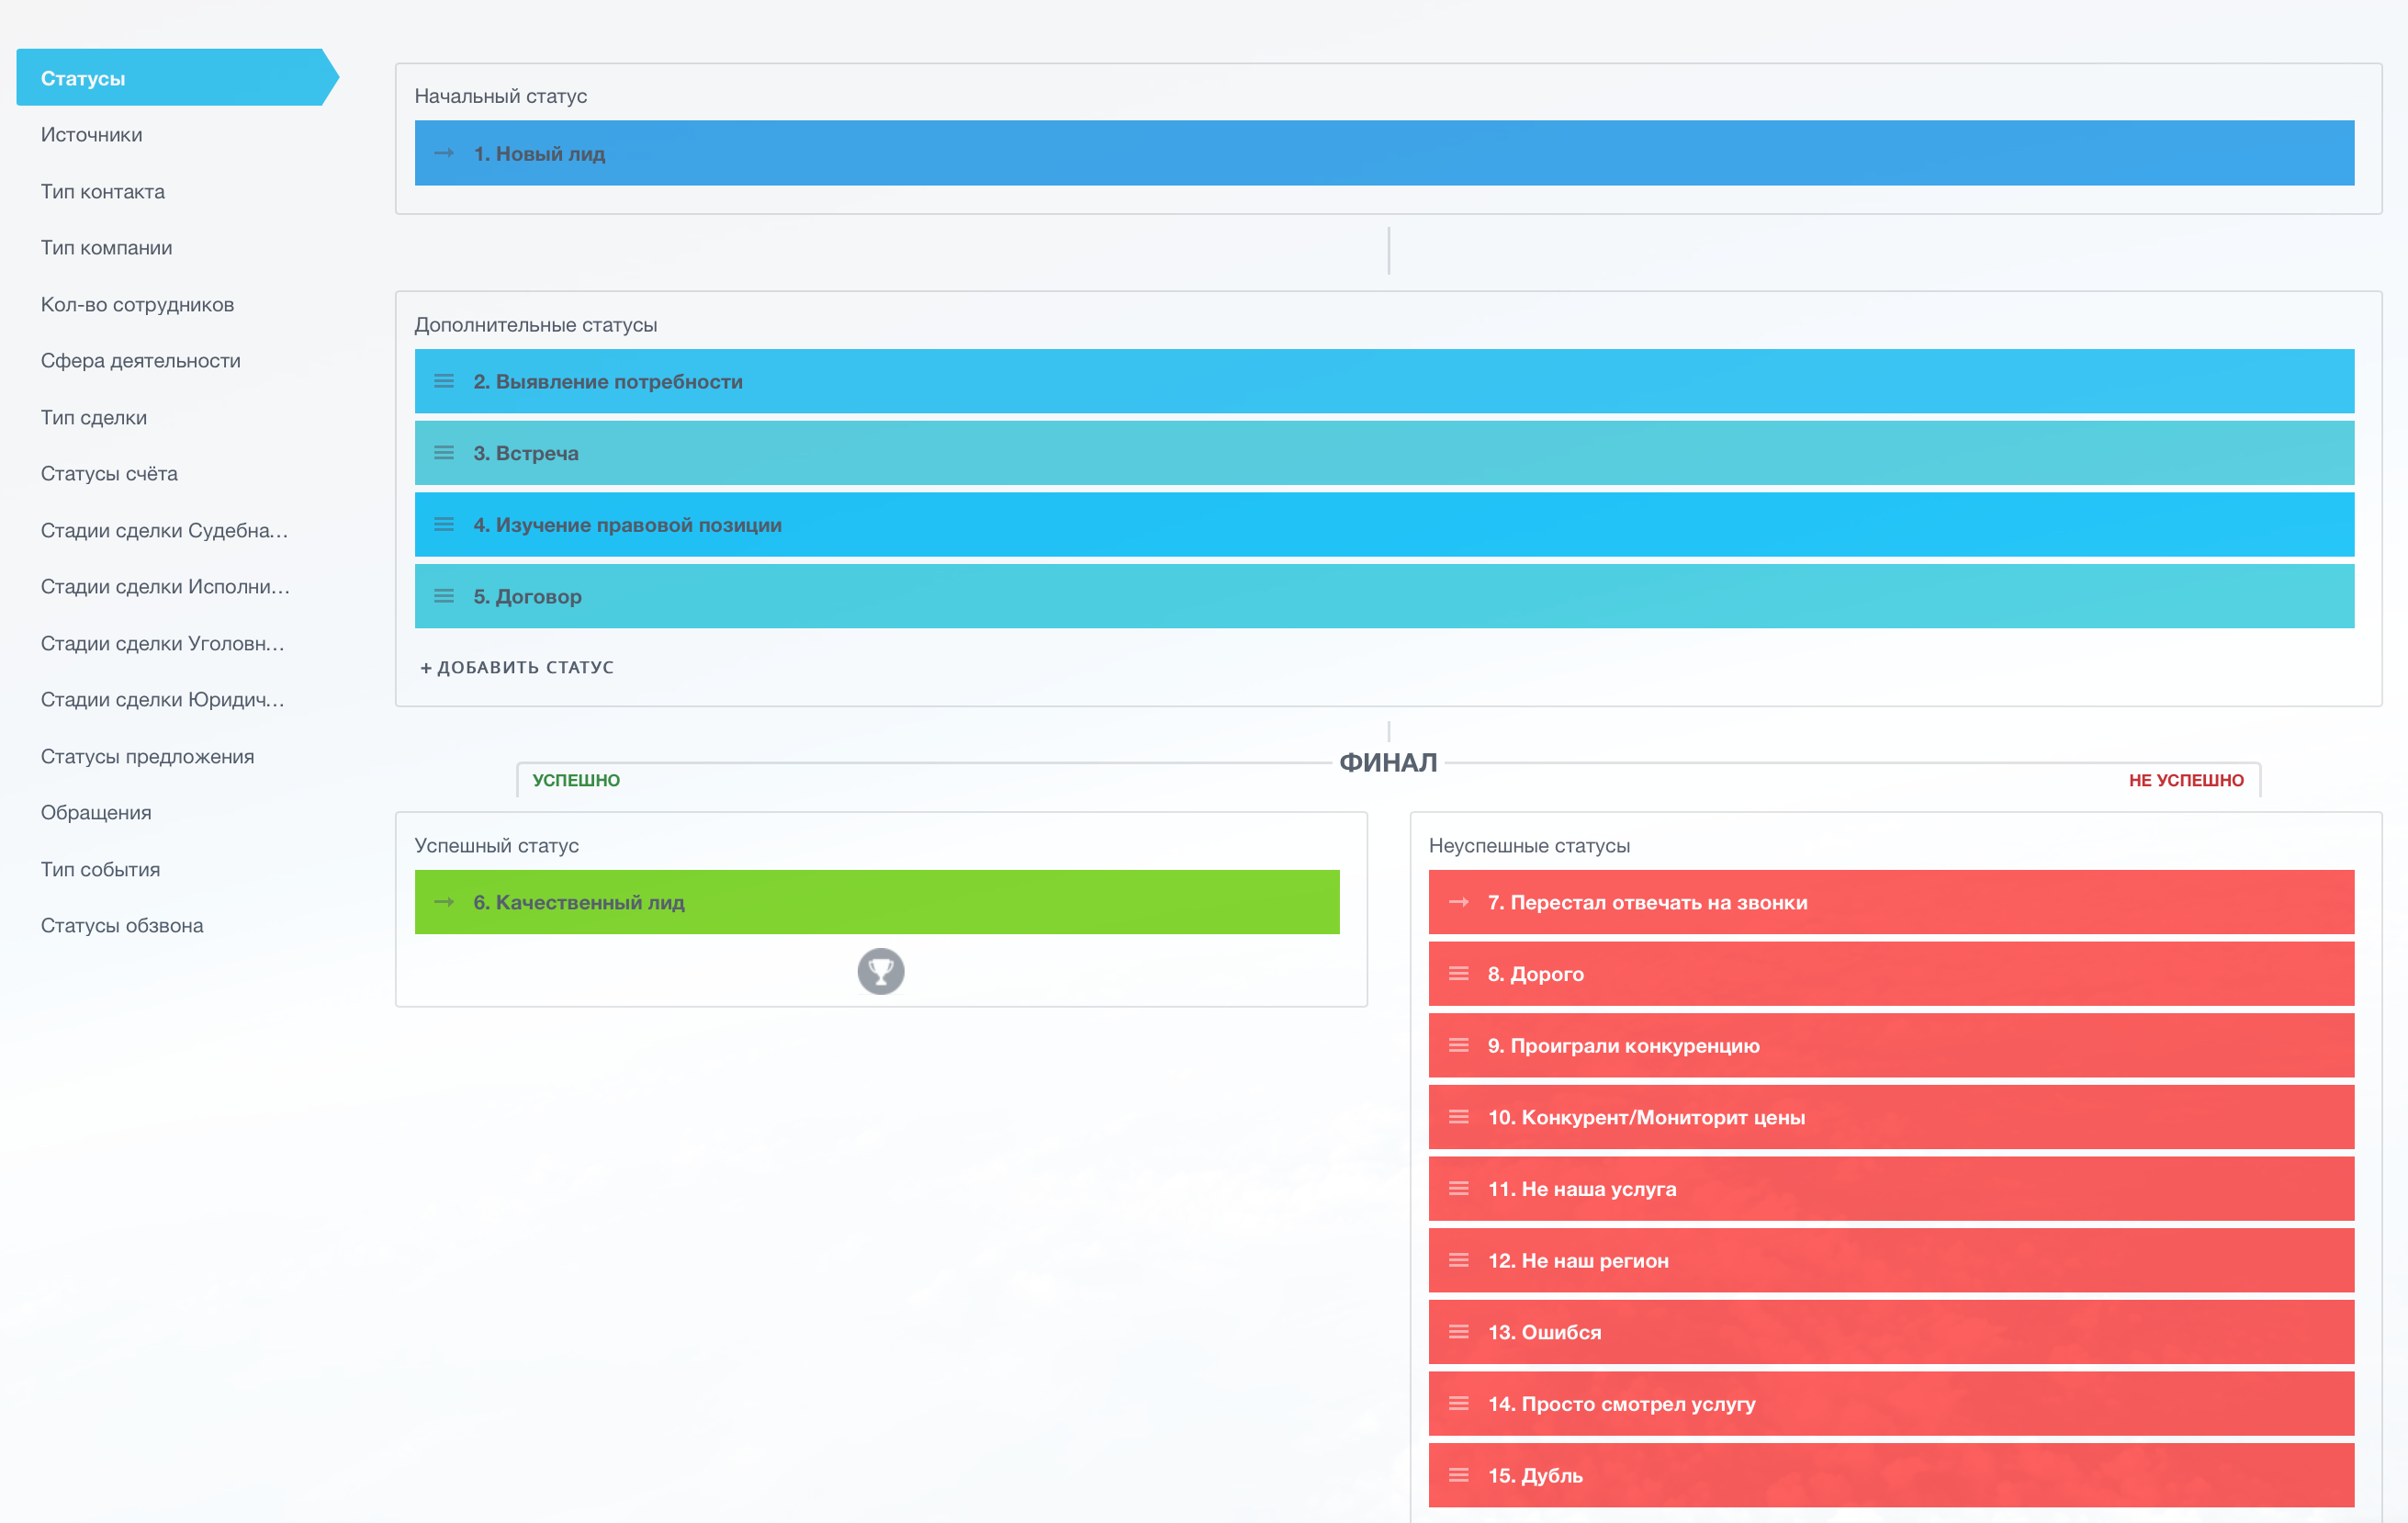This screenshot has width=2408, height=1523.
Task: Click the green Качественный лид status bar
Action: pos(876,902)
